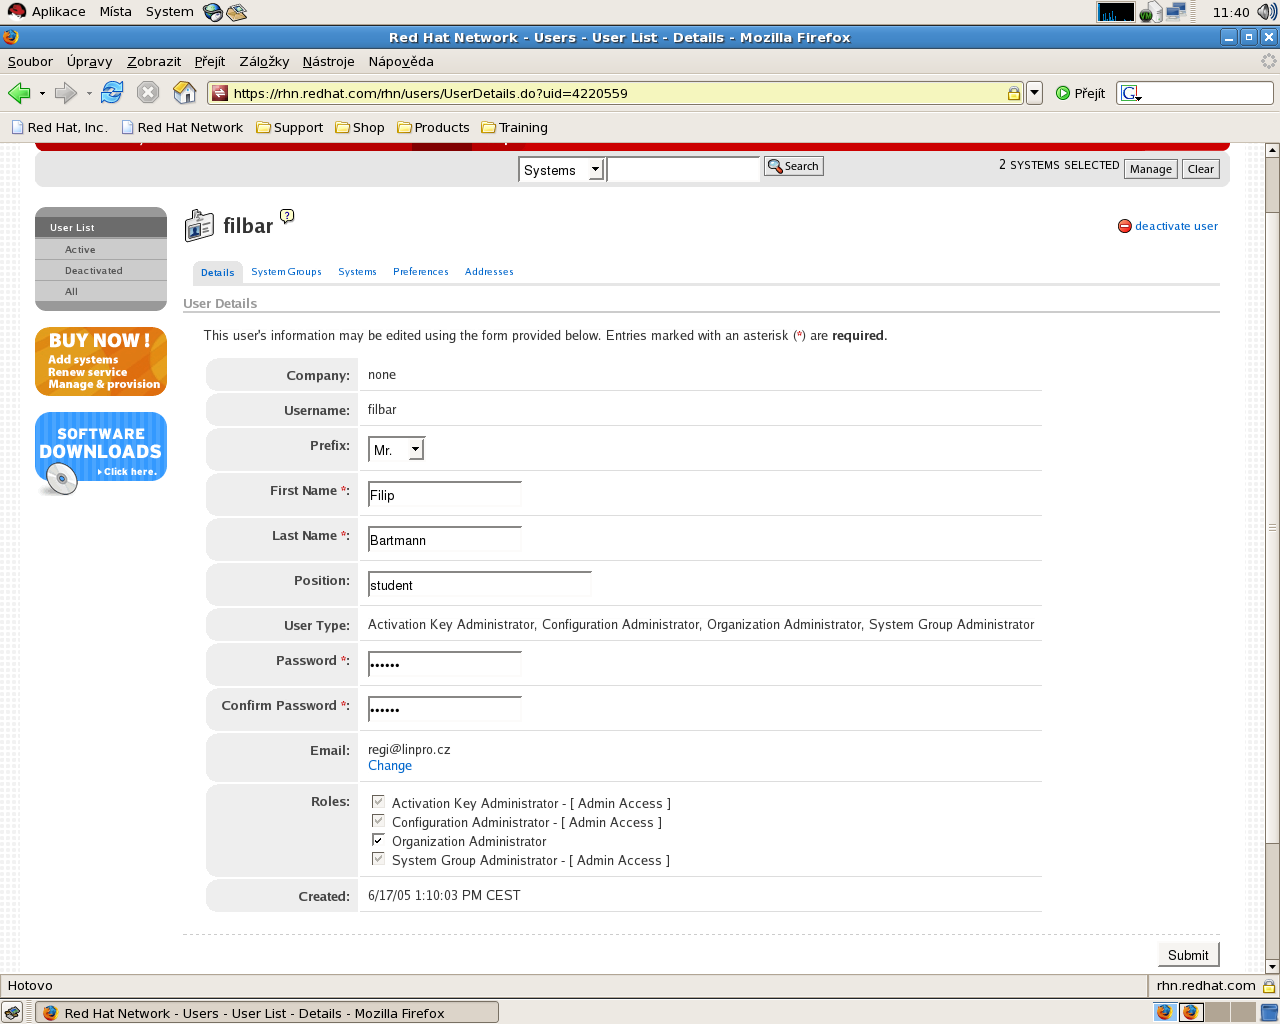Click the stop loading icon
The image size is (1280, 1024).
[148, 93]
